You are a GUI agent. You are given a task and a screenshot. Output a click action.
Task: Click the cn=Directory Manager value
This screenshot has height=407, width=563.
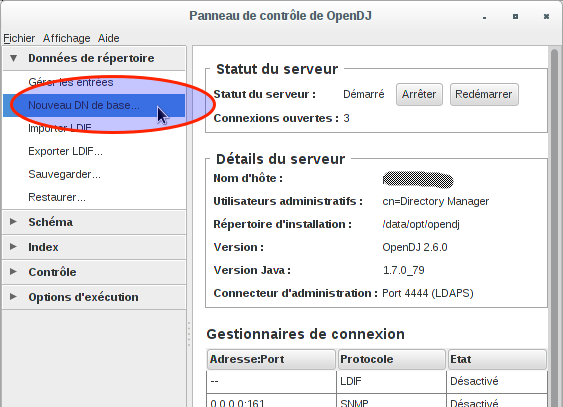436,201
